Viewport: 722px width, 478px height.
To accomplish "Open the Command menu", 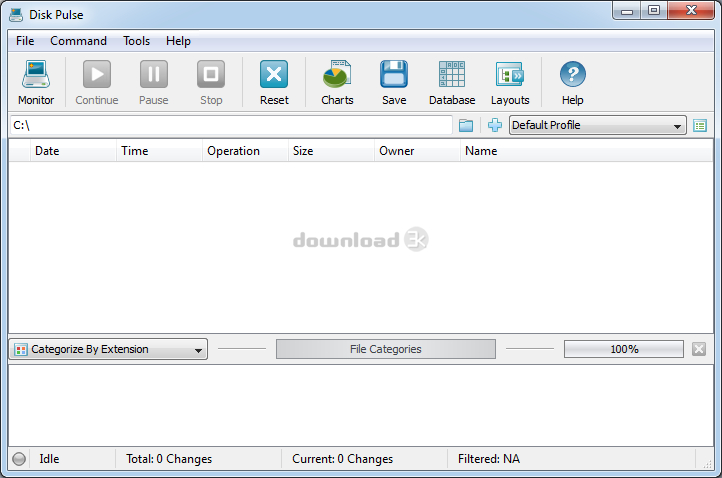I will [78, 41].
